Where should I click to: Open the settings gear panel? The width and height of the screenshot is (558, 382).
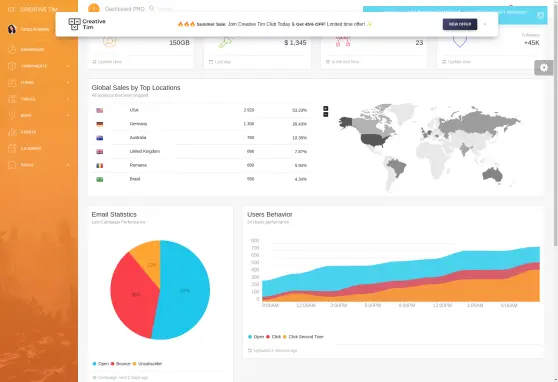(544, 68)
